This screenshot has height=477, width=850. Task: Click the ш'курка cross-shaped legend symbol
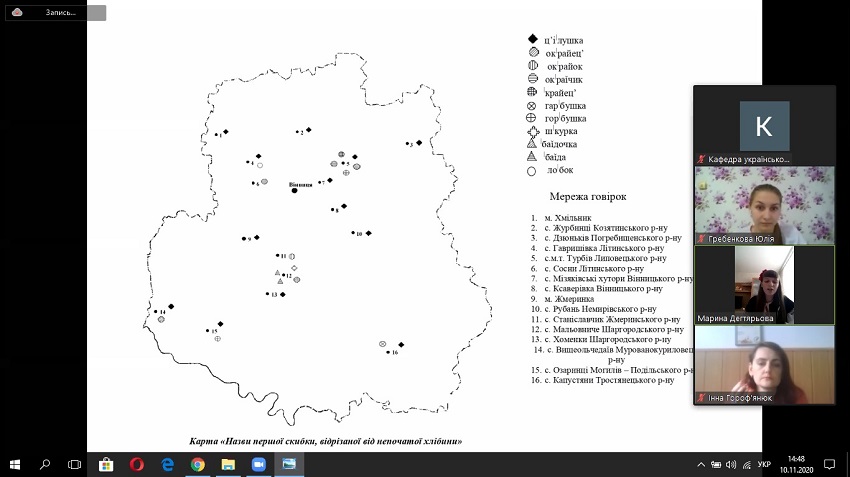click(x=533, y=131)
